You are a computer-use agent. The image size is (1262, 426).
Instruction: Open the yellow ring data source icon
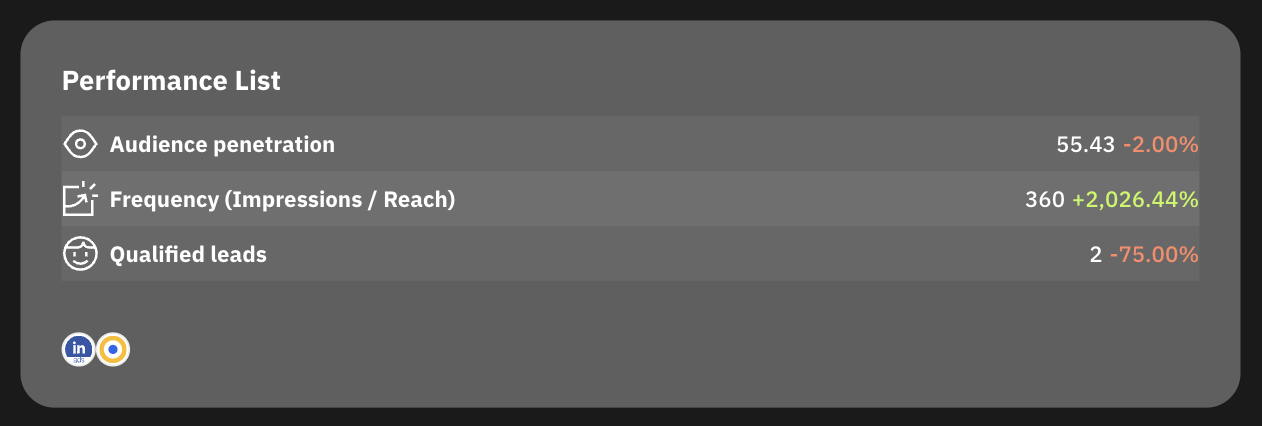pos(113,349)
